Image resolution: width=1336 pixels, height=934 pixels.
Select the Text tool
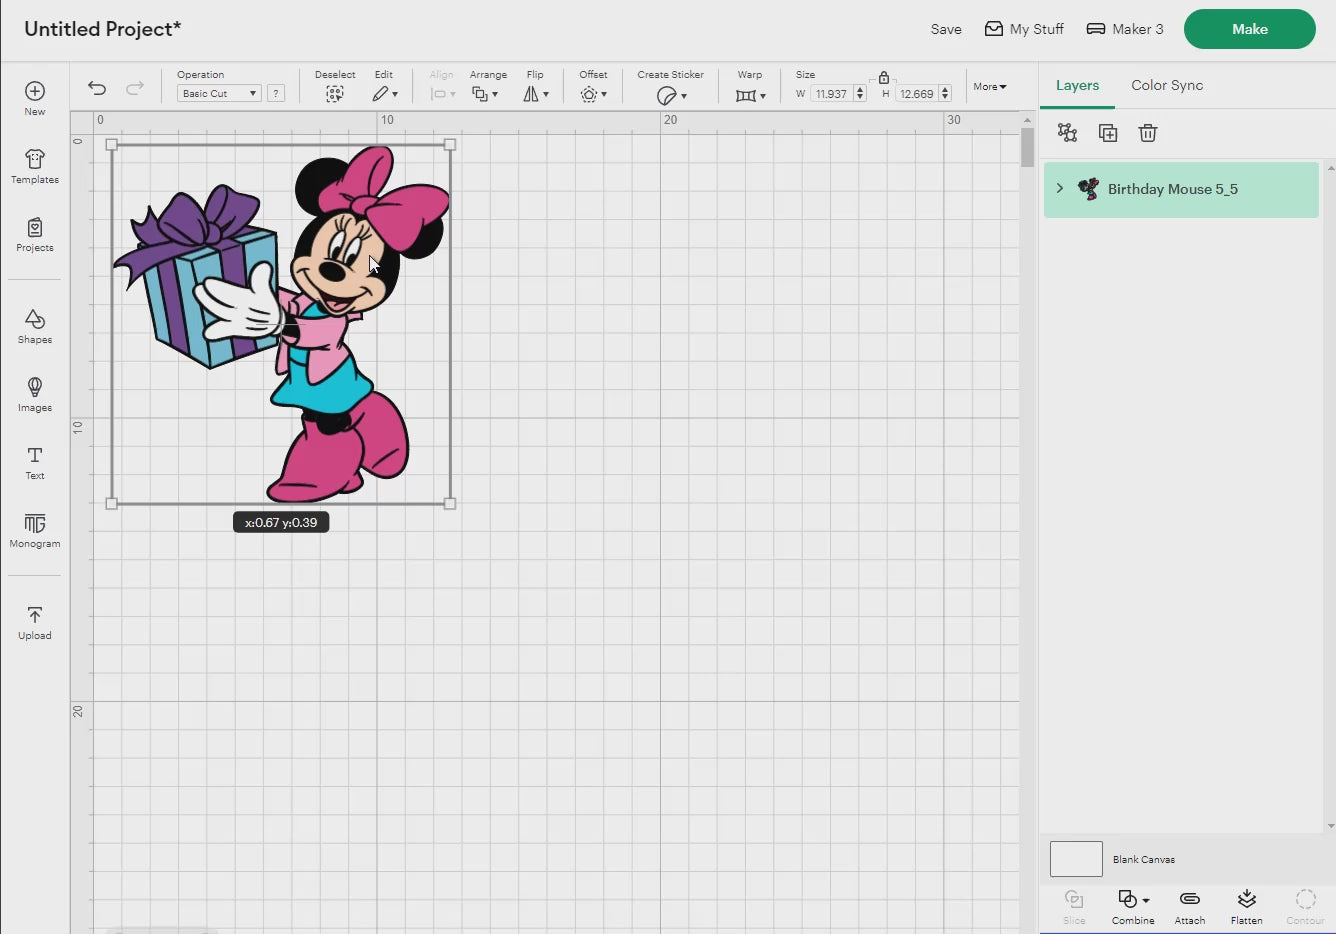pyautogui.click(x=35, y=462)
